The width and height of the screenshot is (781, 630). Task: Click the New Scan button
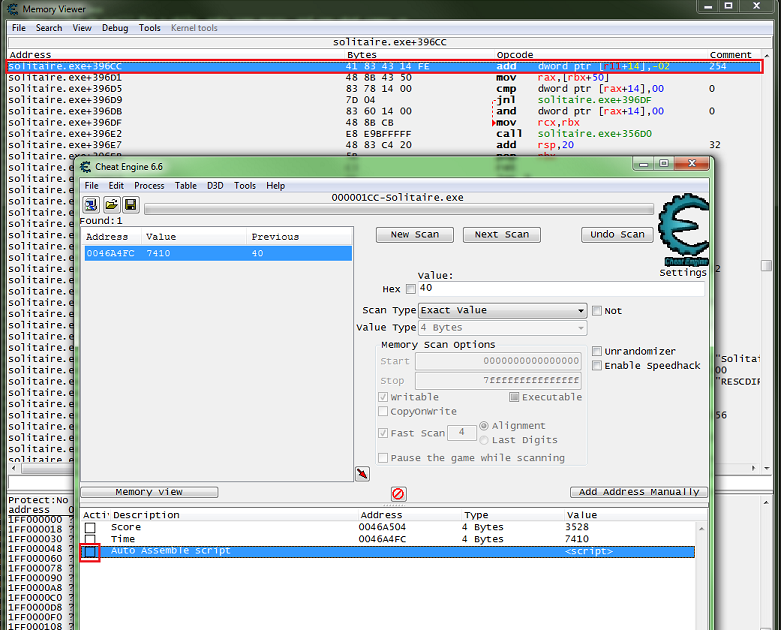[415, 235]
